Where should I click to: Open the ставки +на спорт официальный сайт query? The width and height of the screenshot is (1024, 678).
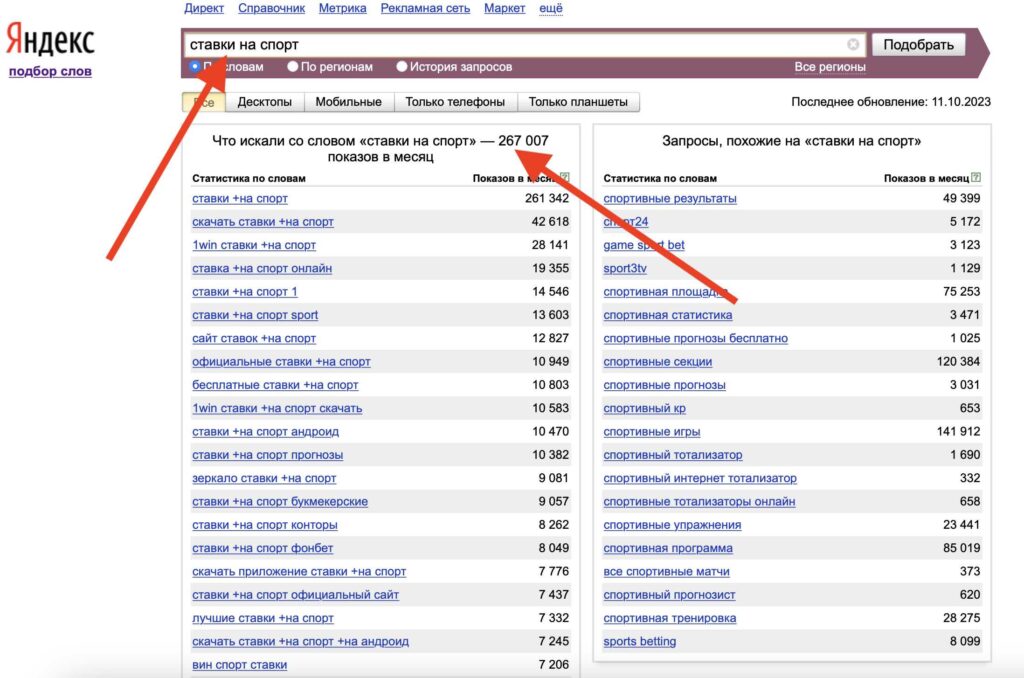pos(295,595)
